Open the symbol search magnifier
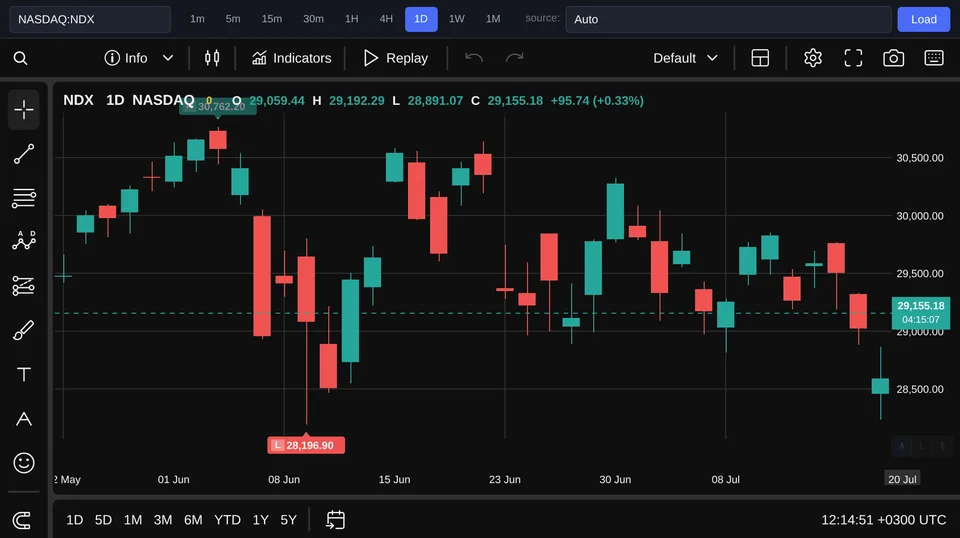 point(20,58)
